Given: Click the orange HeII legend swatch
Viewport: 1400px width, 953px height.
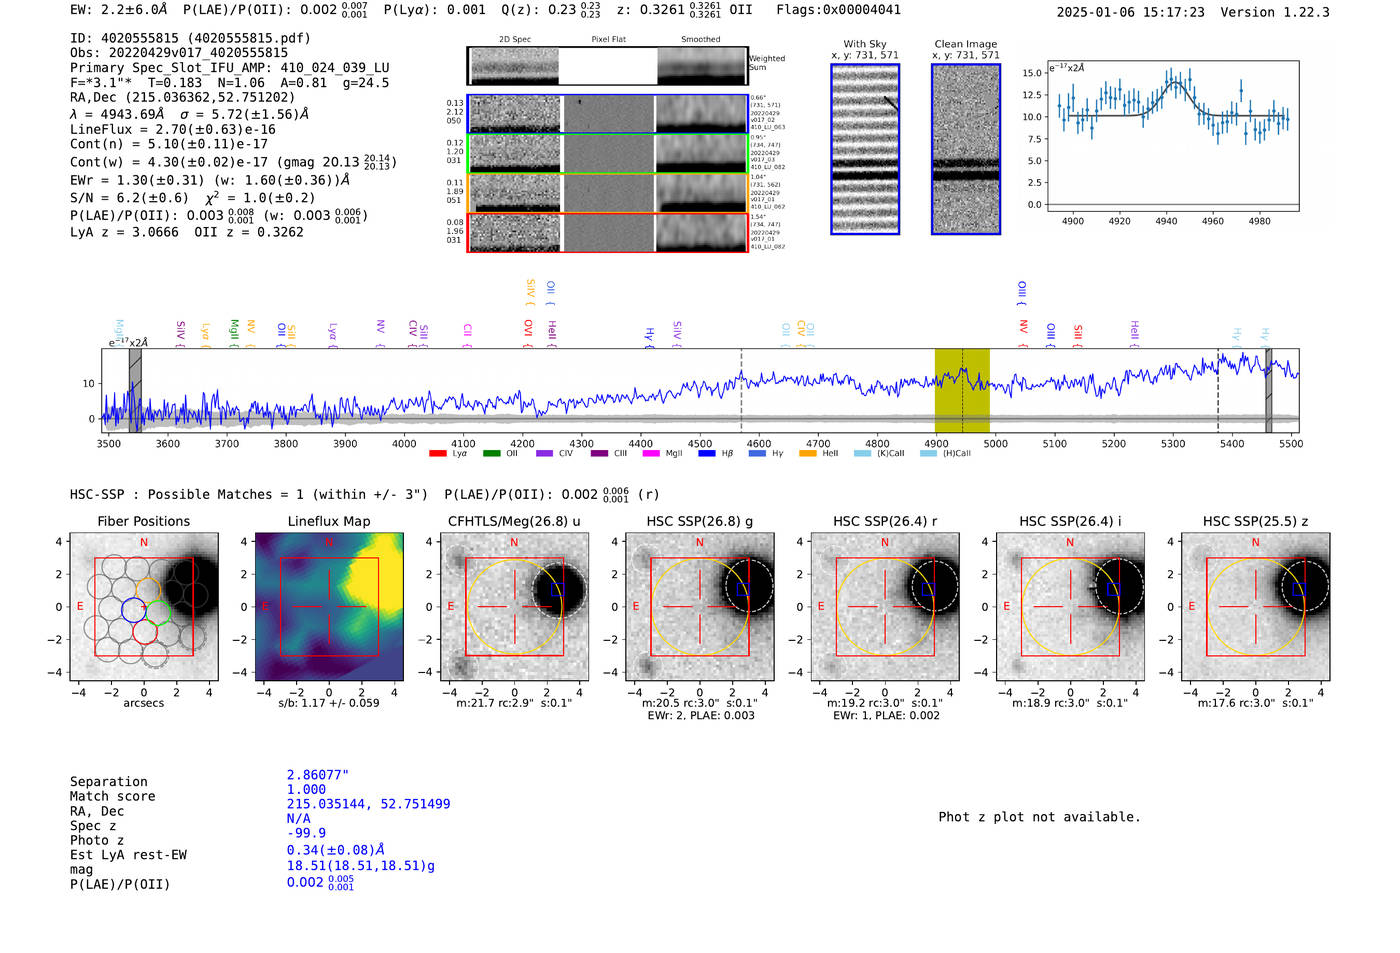Looking at the screenshot, I should (x=808, y=454).
